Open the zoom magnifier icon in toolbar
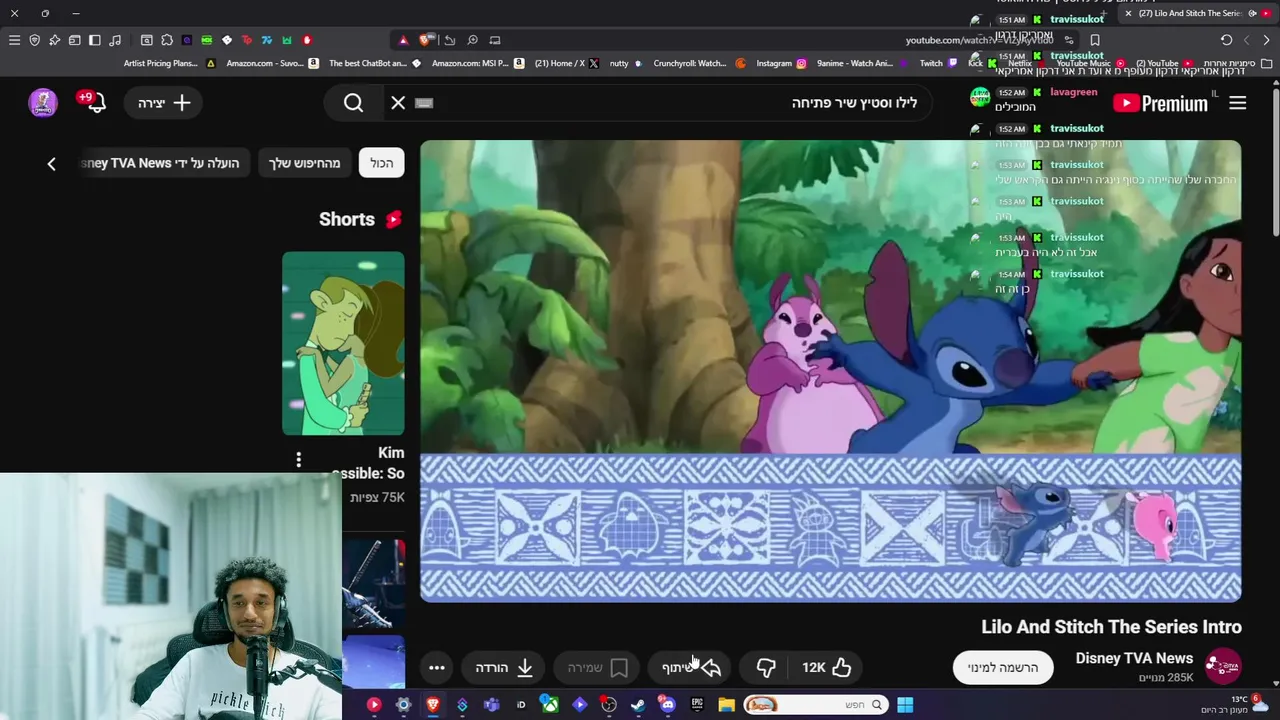The image size is (1280, 720). 472,40
